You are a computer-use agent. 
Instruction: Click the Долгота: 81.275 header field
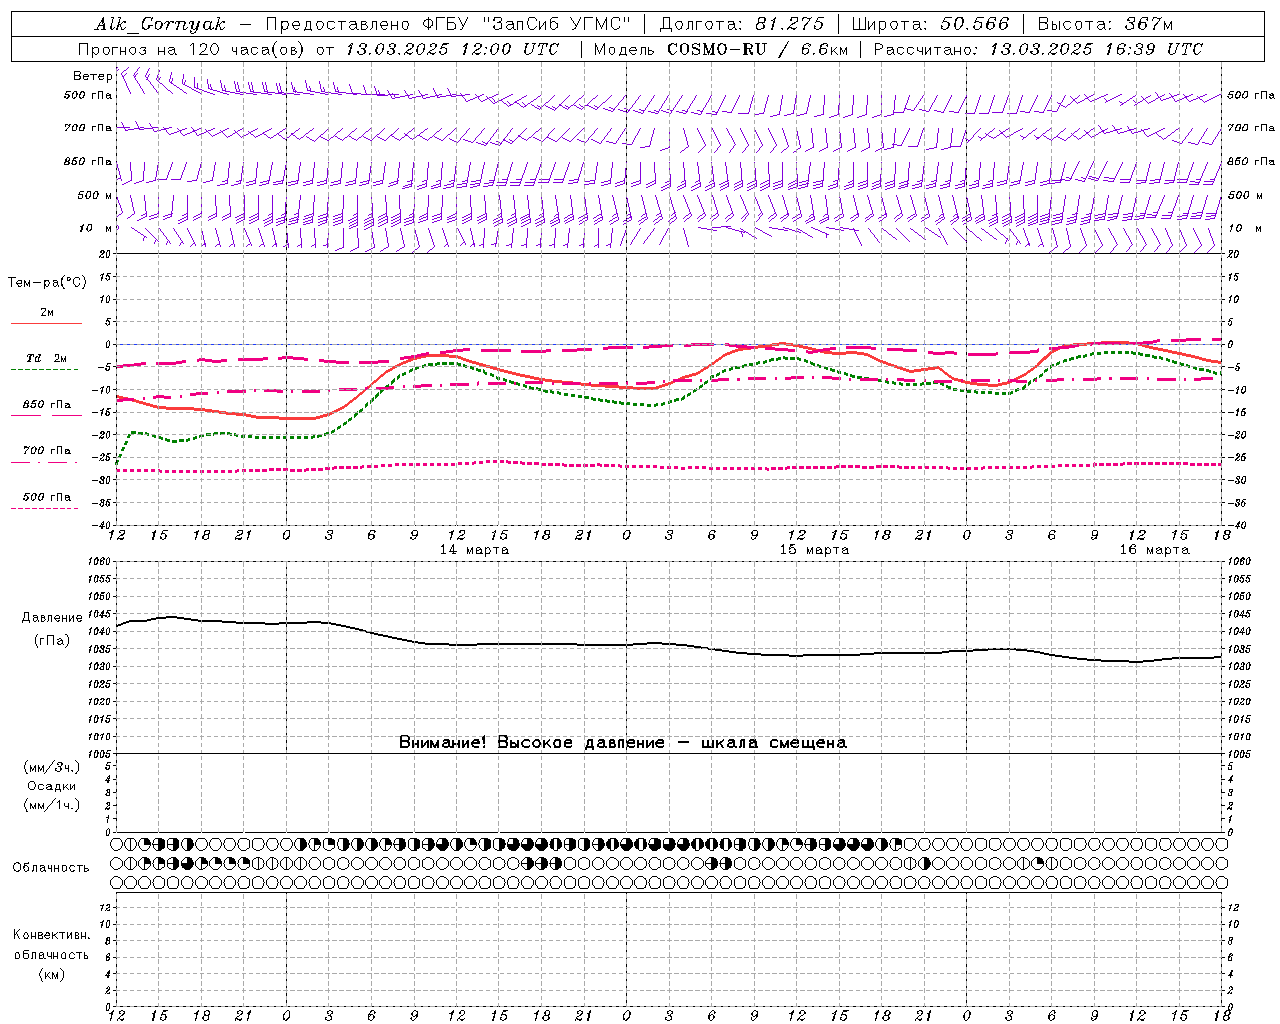tap(742, 24)
